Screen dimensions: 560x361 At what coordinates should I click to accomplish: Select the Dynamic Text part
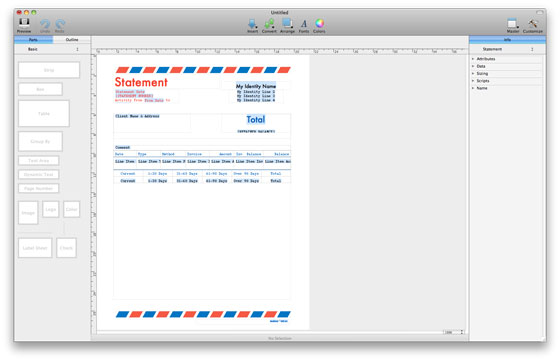point(39,175)
